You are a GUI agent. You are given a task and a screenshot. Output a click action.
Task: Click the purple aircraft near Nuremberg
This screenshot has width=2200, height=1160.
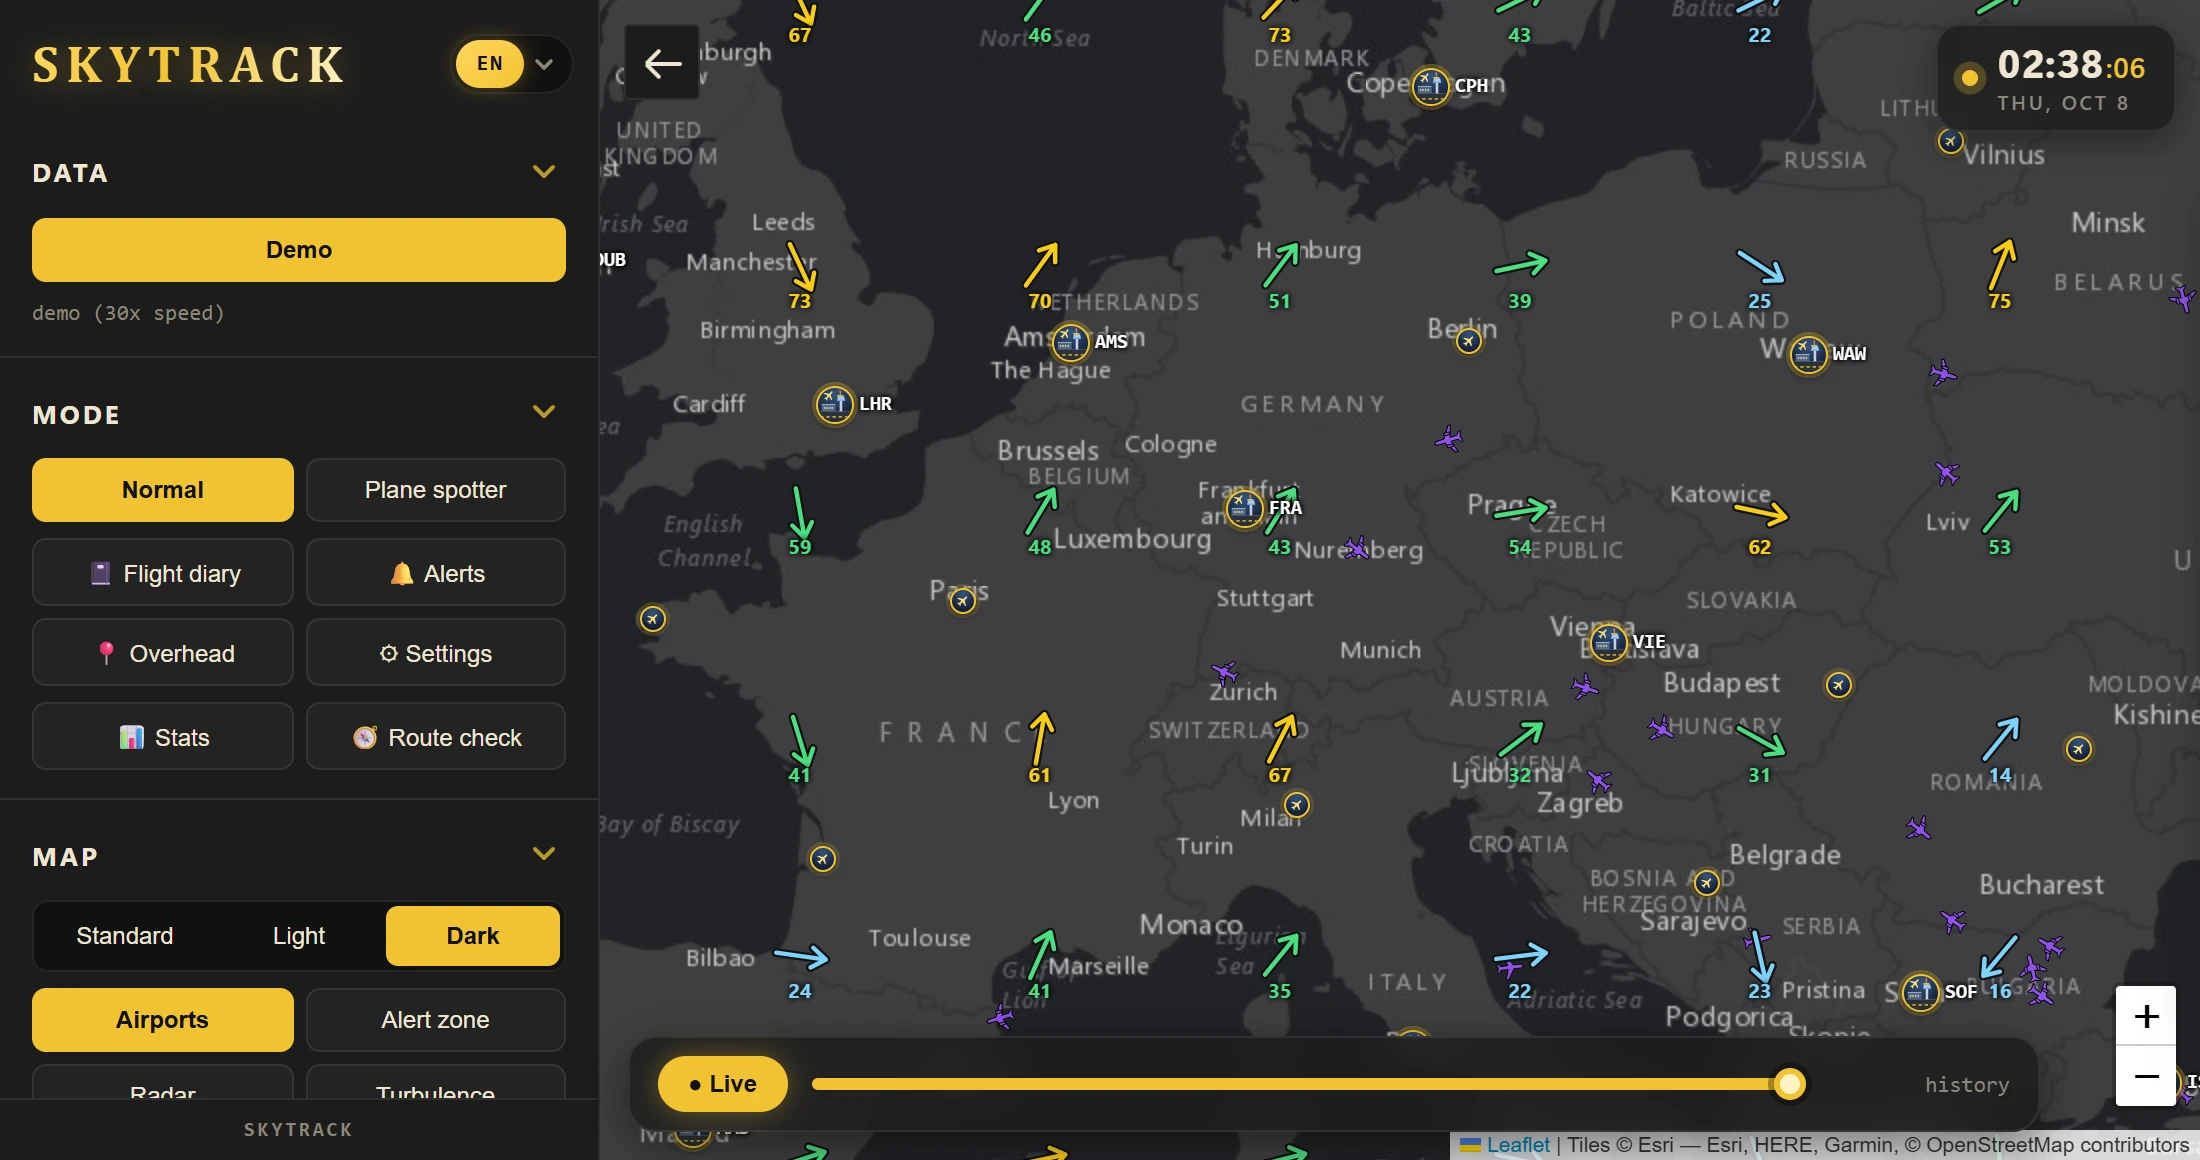tap(1356, 547)
